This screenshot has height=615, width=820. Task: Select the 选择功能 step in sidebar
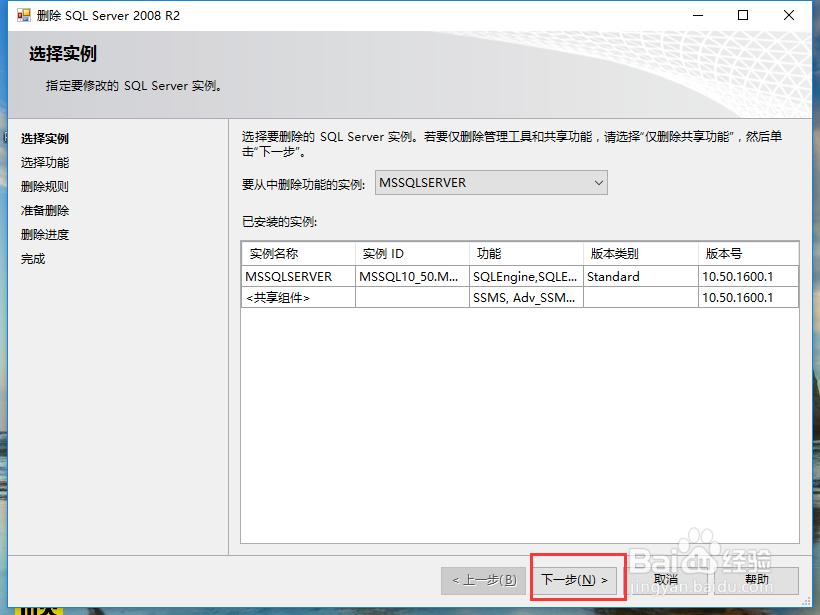44,162
